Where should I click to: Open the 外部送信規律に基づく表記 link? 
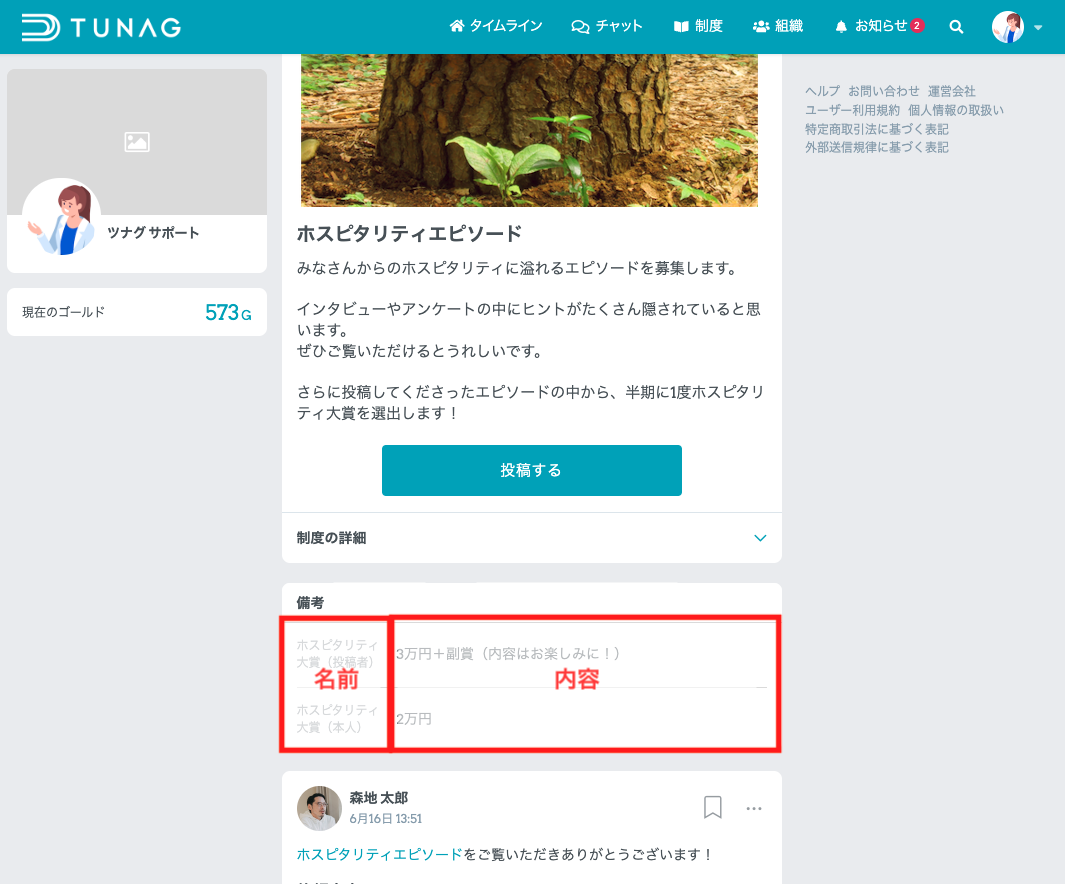point(877,147)
